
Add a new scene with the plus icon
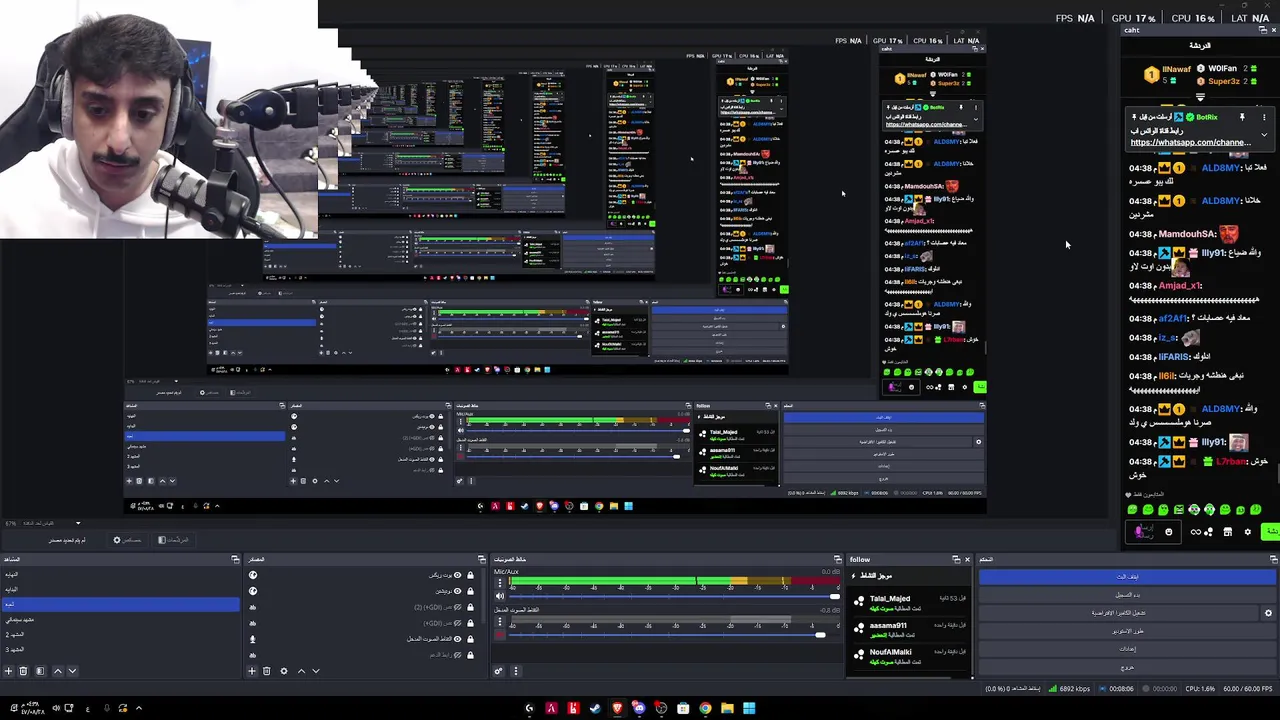coord(8,671)
